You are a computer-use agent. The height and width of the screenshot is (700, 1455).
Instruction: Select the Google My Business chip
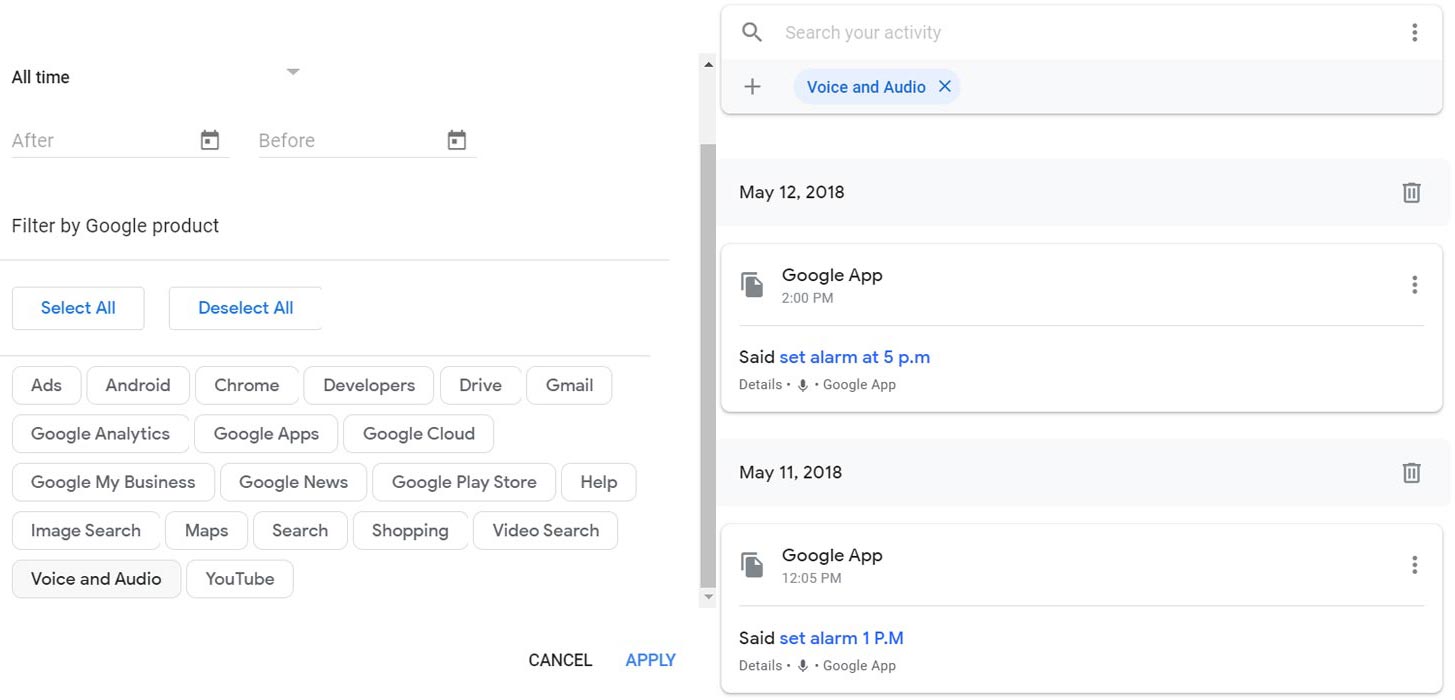113,482
